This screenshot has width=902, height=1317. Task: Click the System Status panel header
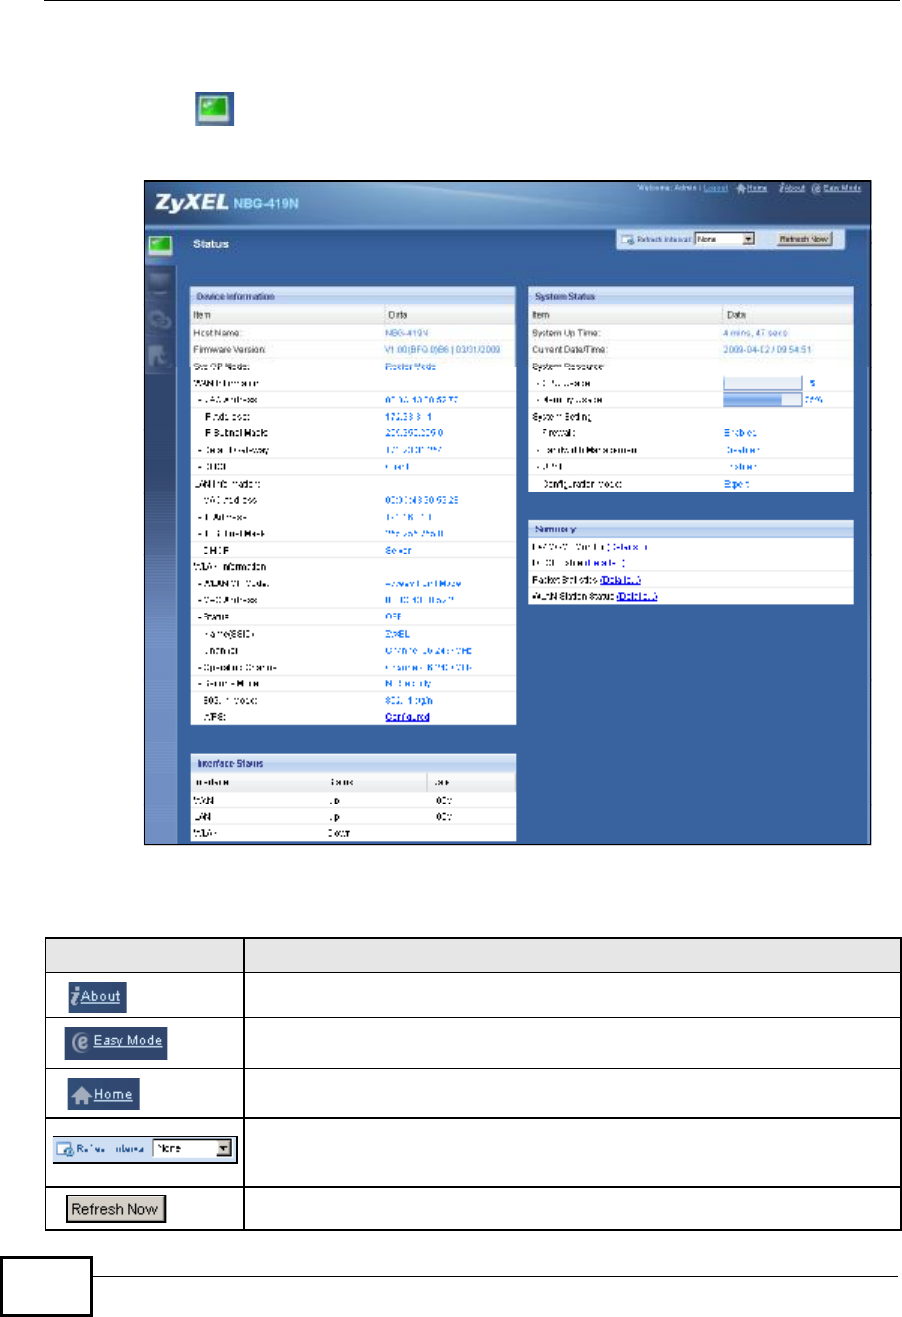(x=691, y=297)
